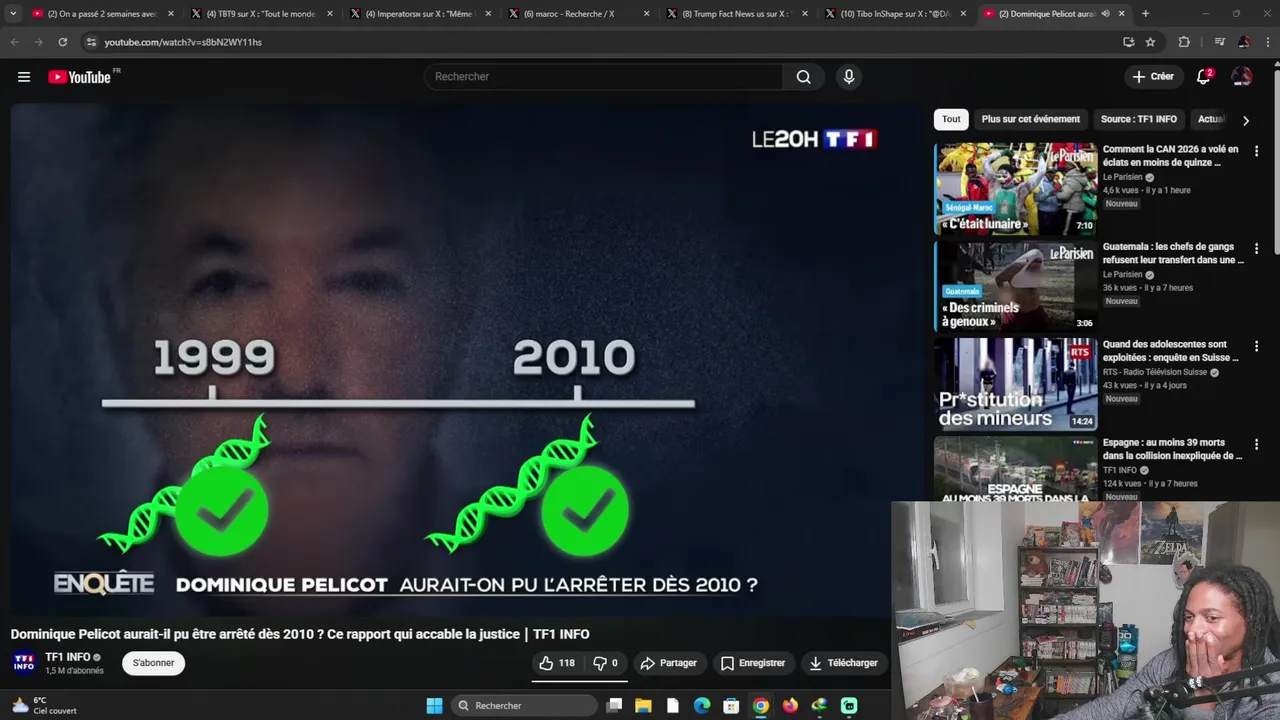Open the 'Des criminels à genoux' thumbnail
The height and width of the screenshot is (720, 1280).
click(x=1015, y=286)
